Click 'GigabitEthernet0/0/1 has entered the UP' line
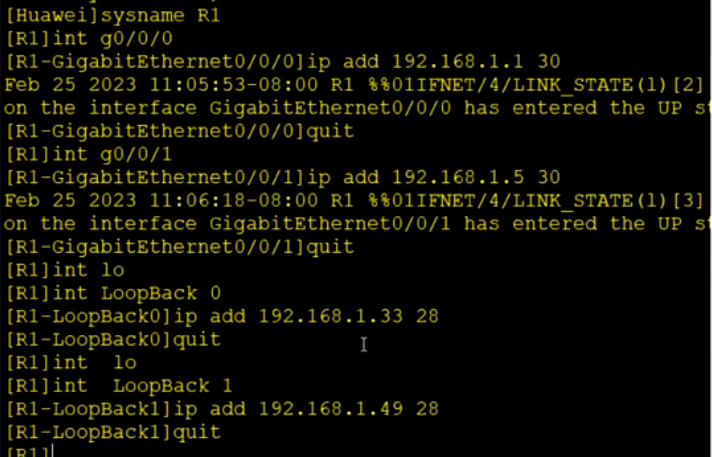 pos(356,224)
